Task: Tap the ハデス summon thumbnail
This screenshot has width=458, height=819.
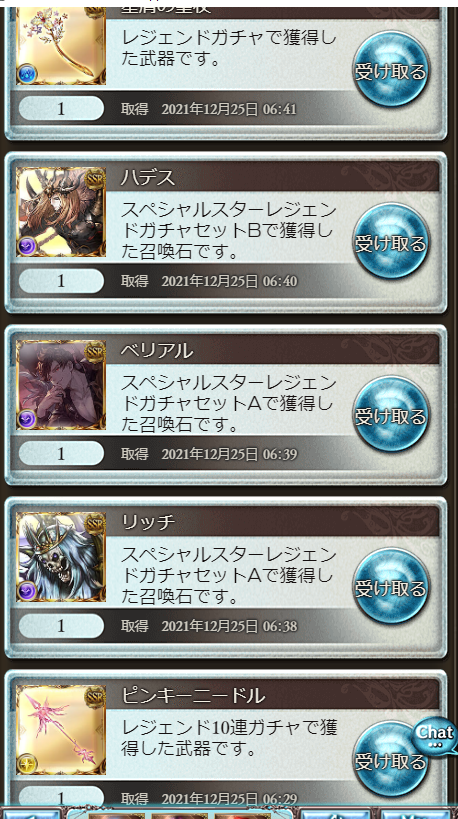Action: tap(61, 212)
